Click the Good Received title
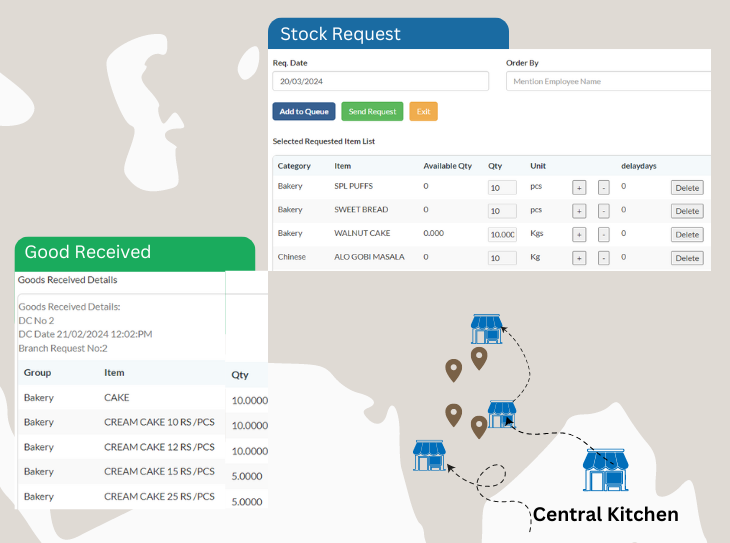Image resolution: width=730 pixels, height=543 pixels. pos(88,252)
